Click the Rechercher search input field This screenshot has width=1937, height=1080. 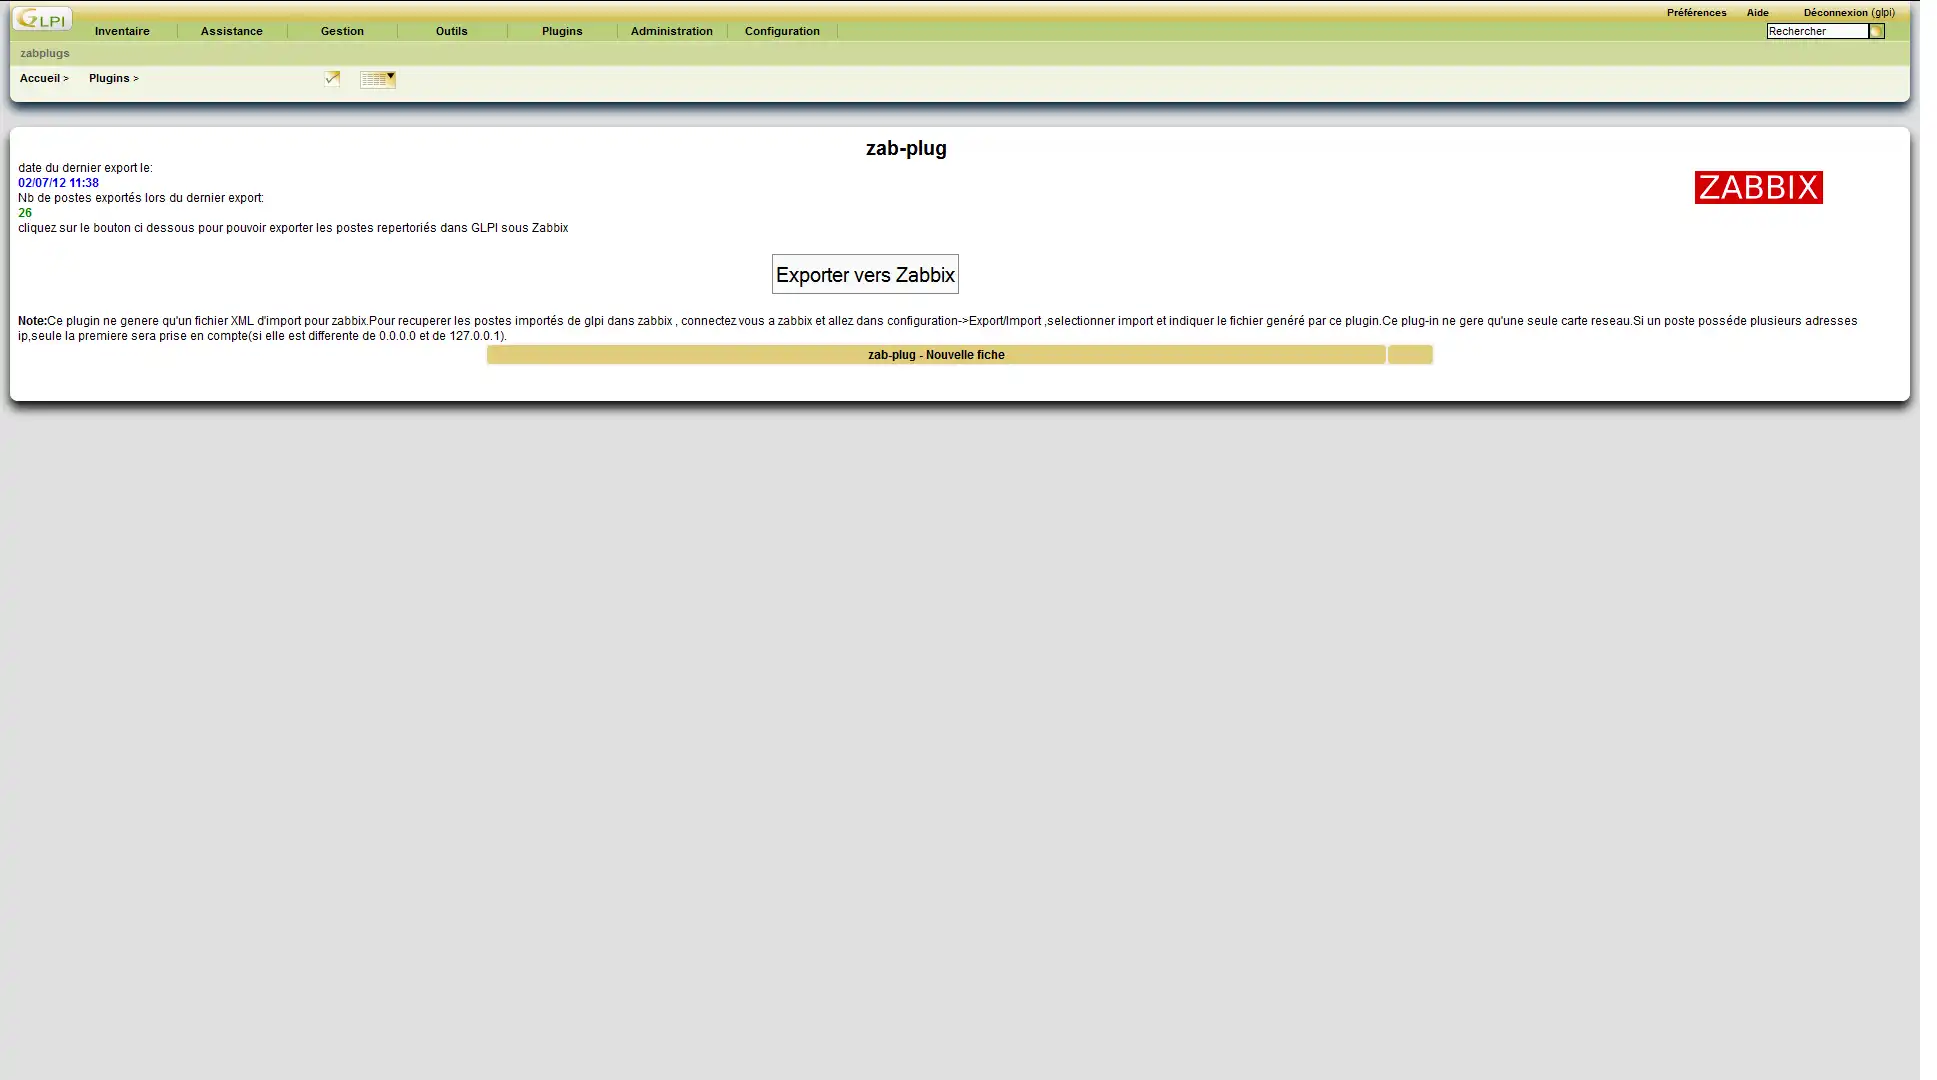pyautogui.click(x=1815, y=31)
